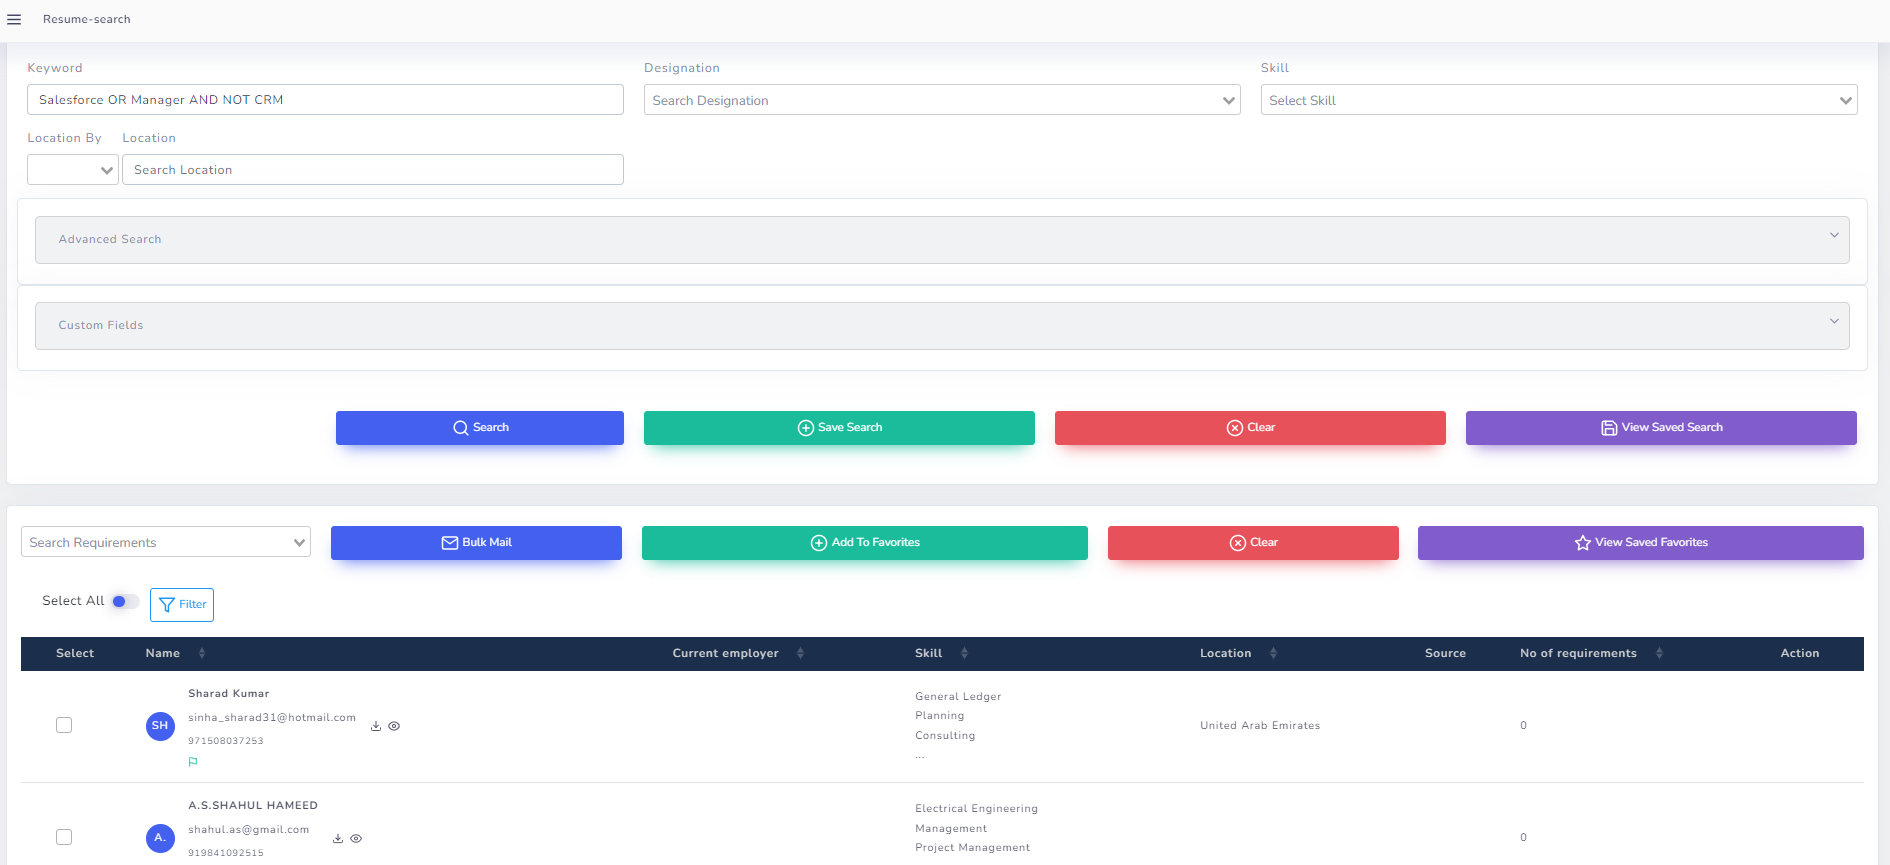Download A.S.Shahul Hameed's resume
Viewport: 1890px width, 865px height.
338,839
